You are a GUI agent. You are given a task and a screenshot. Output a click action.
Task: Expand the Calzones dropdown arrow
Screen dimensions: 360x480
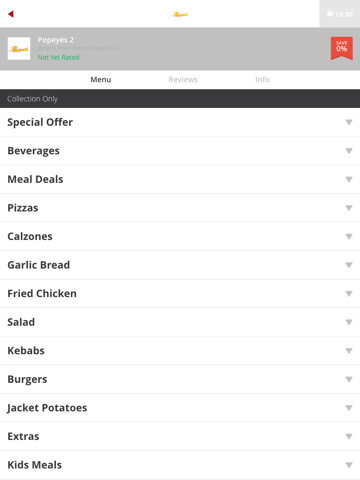tap(349, 237)
